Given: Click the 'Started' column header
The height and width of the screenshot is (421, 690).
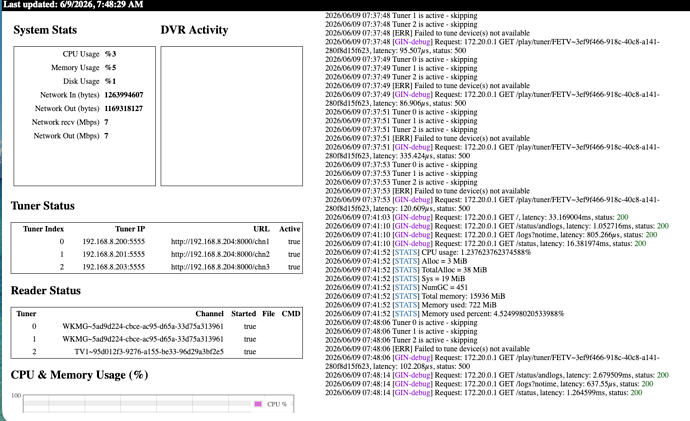Looking at the screenshot, I should 244,314.
